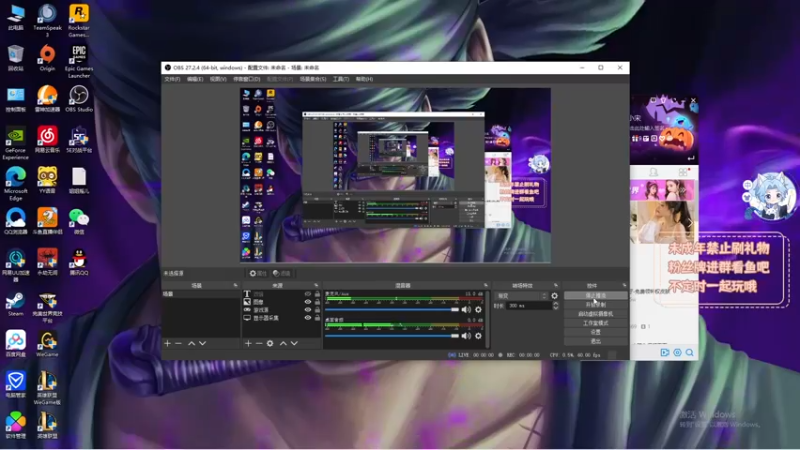Open the 渐变 transition type dropdown

click(521, 296)
